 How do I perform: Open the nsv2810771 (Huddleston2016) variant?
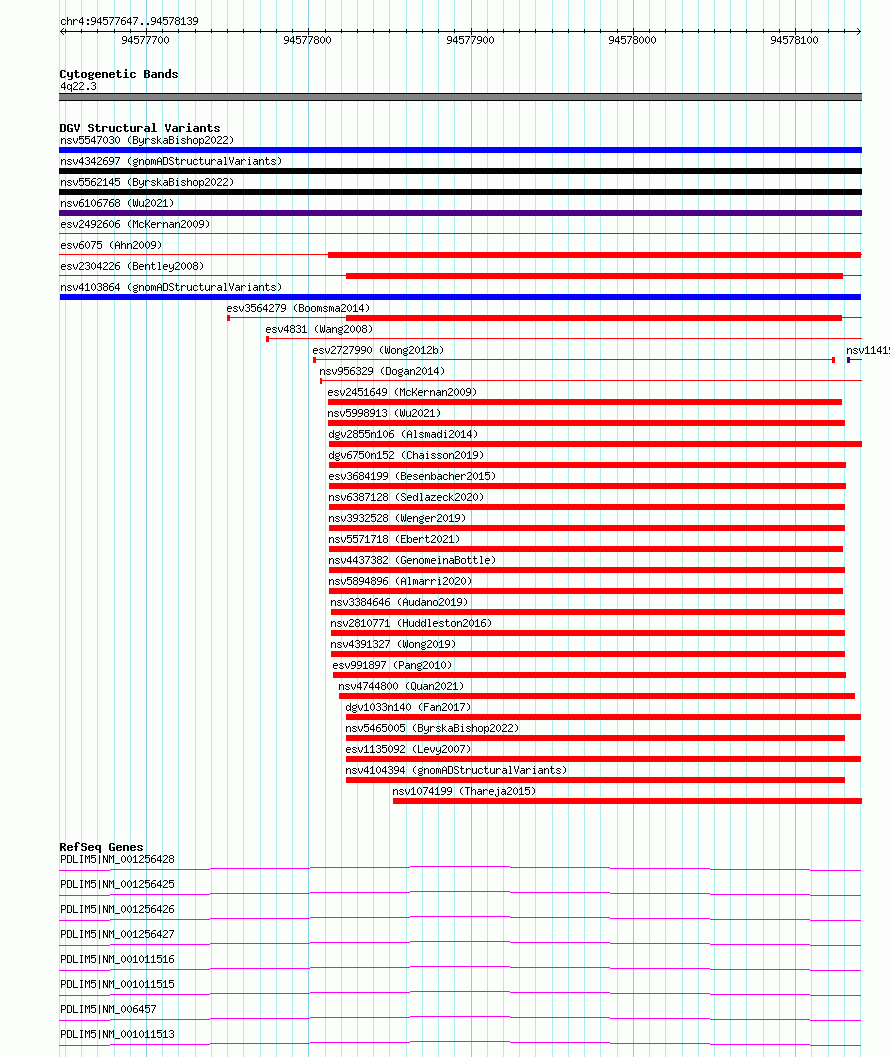pyautogui.click(x=411, y=623)
